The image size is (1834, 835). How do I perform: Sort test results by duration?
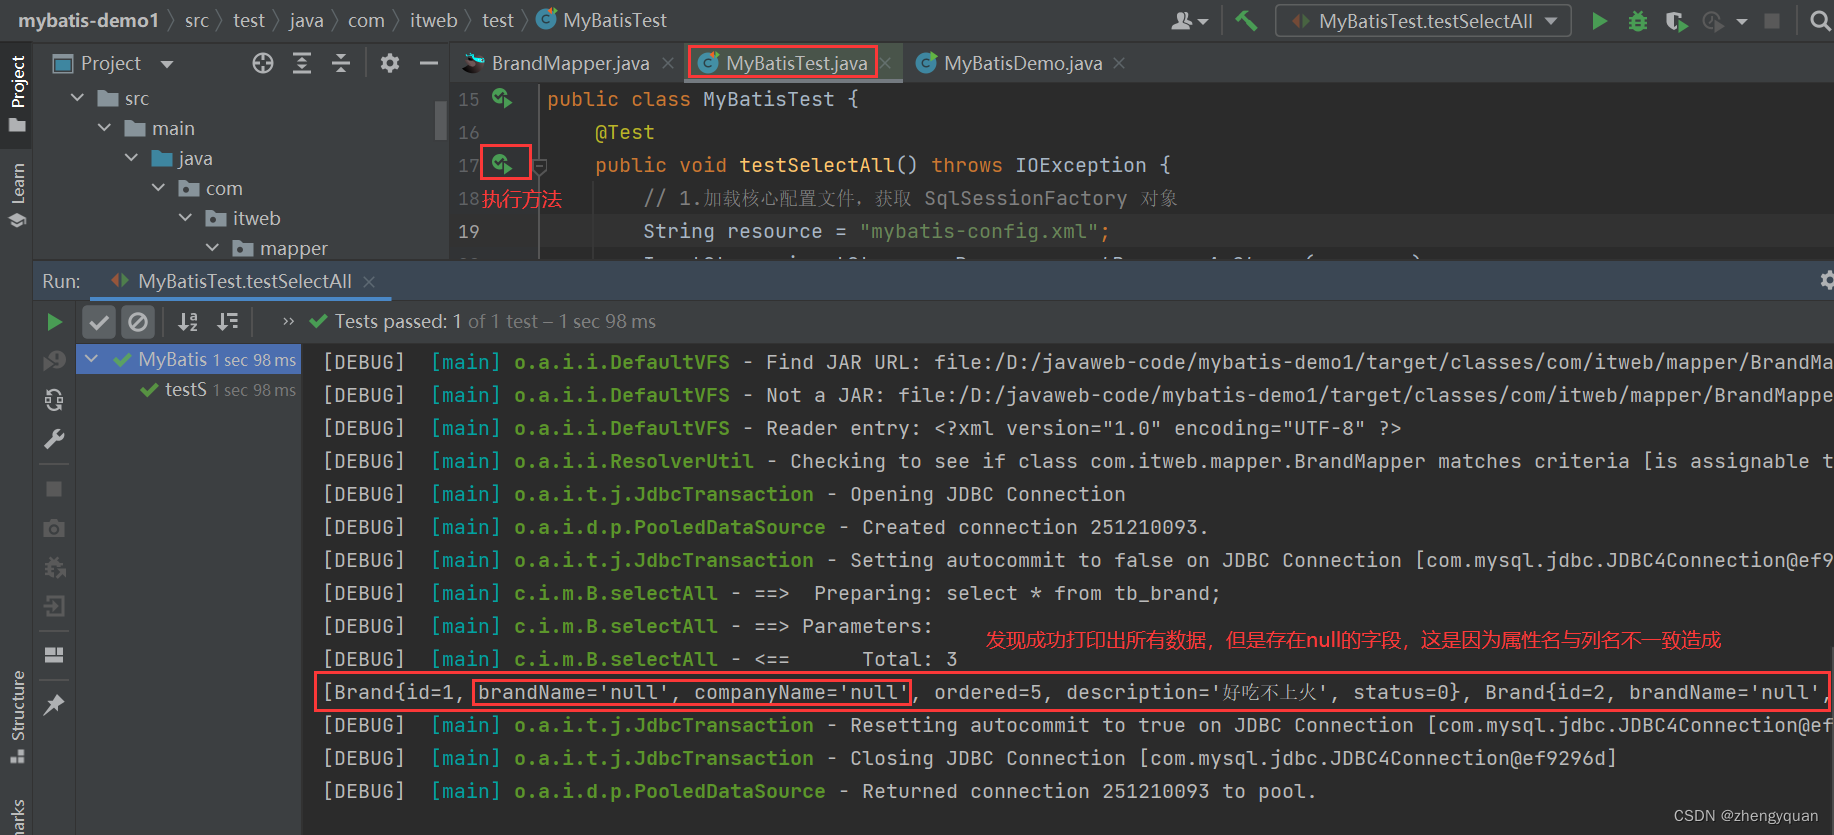(228, 322)
